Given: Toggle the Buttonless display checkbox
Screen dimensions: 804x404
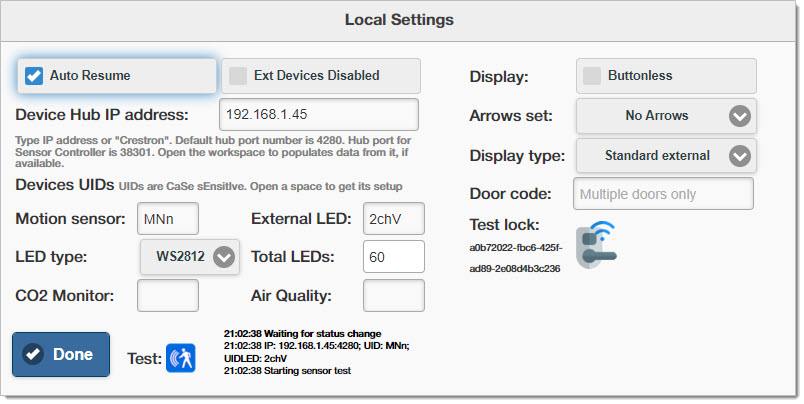Looking at the screenshot, I should point(592,76).
